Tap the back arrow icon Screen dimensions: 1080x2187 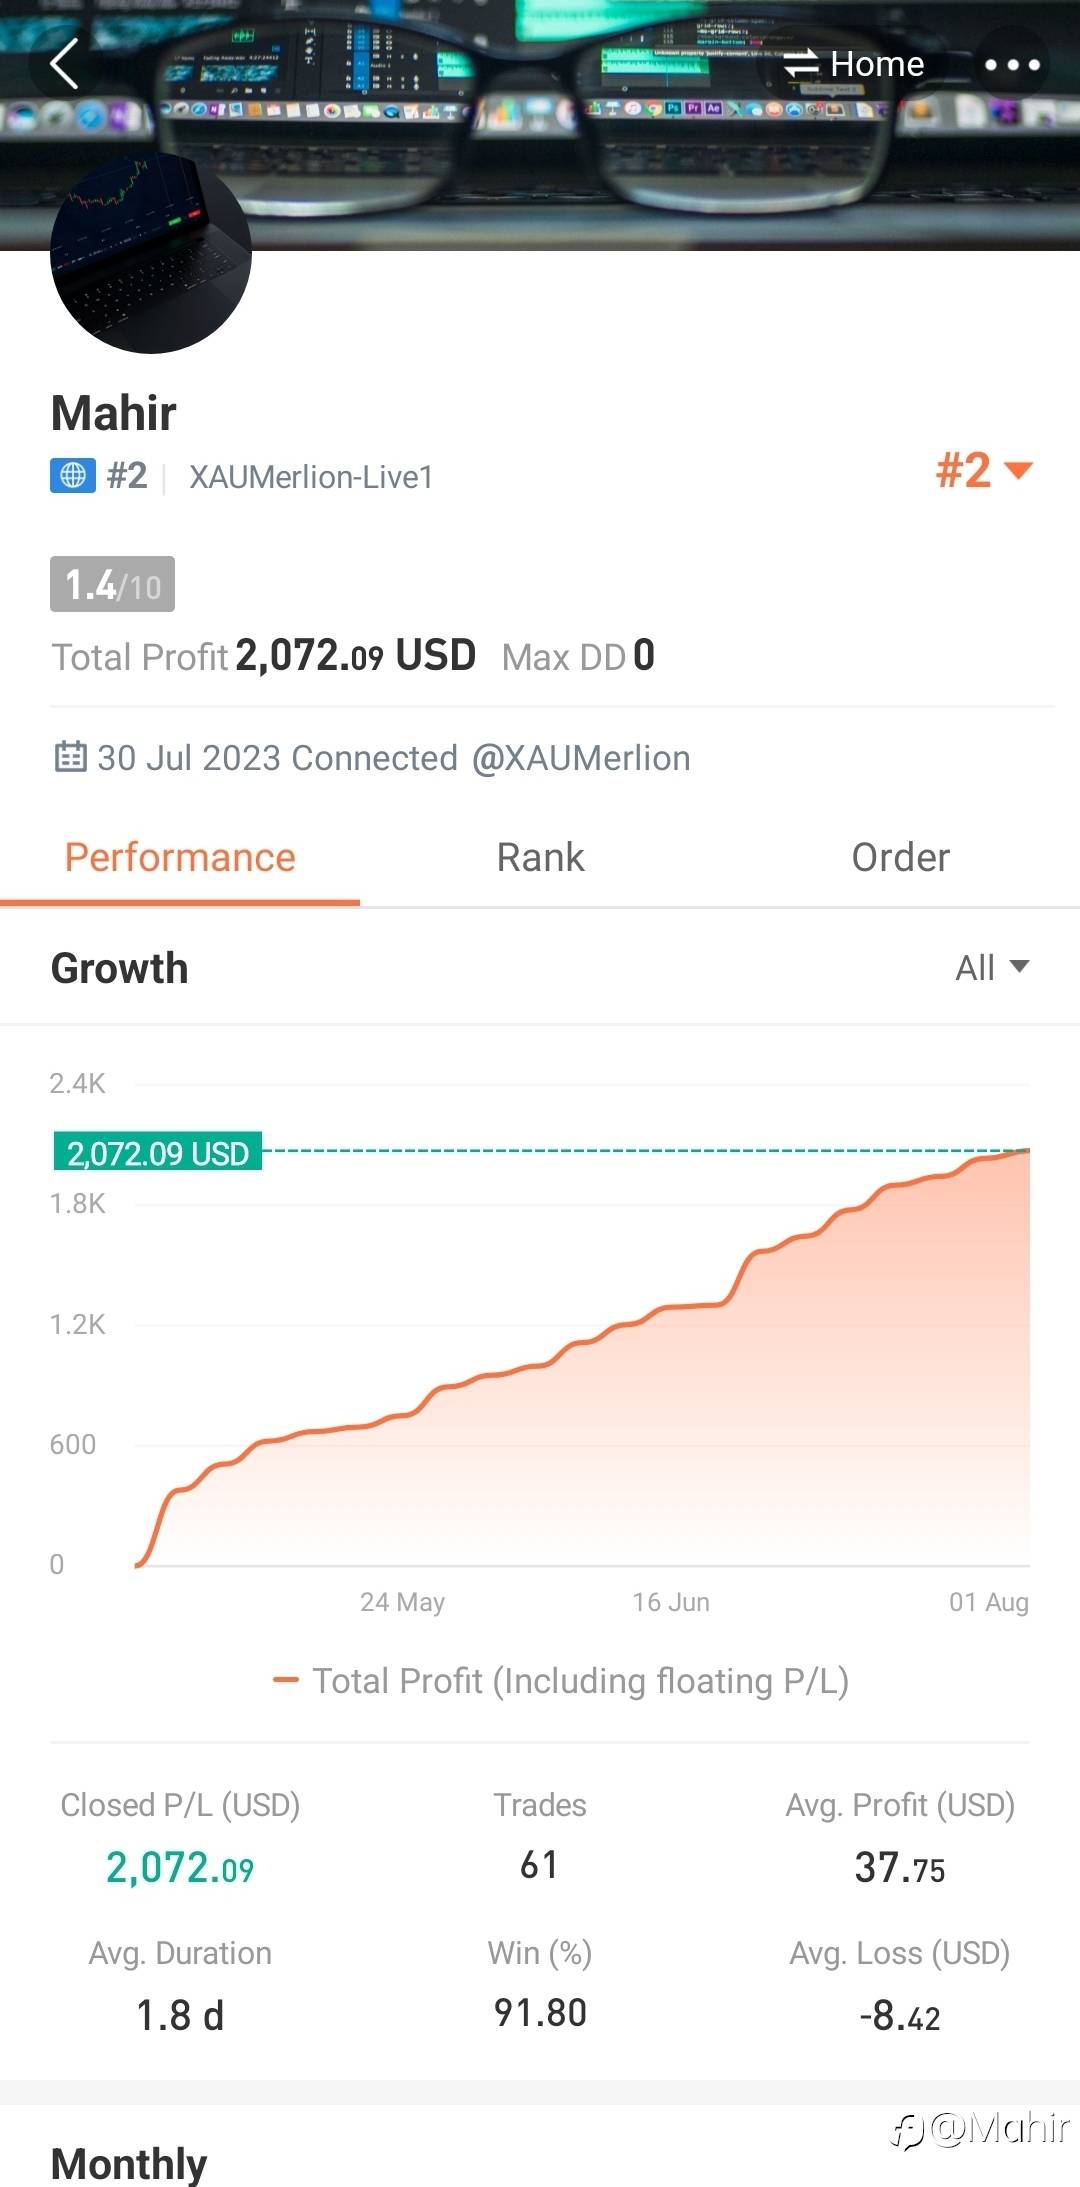pos(64,65)
